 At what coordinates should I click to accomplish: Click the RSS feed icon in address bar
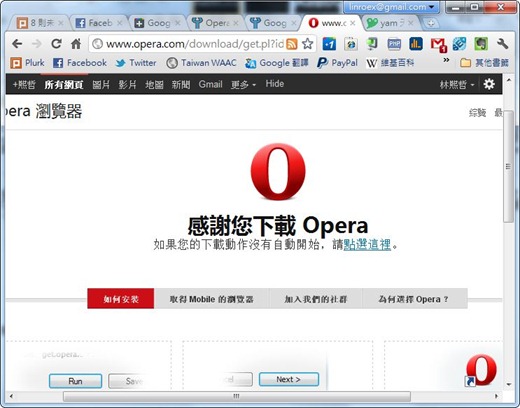pyautogui.click(x=292, y=44)
